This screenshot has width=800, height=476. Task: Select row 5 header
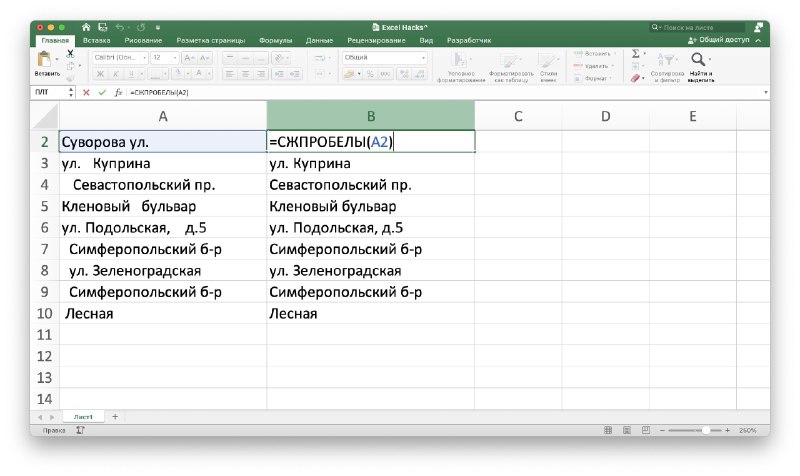(44, 206)
